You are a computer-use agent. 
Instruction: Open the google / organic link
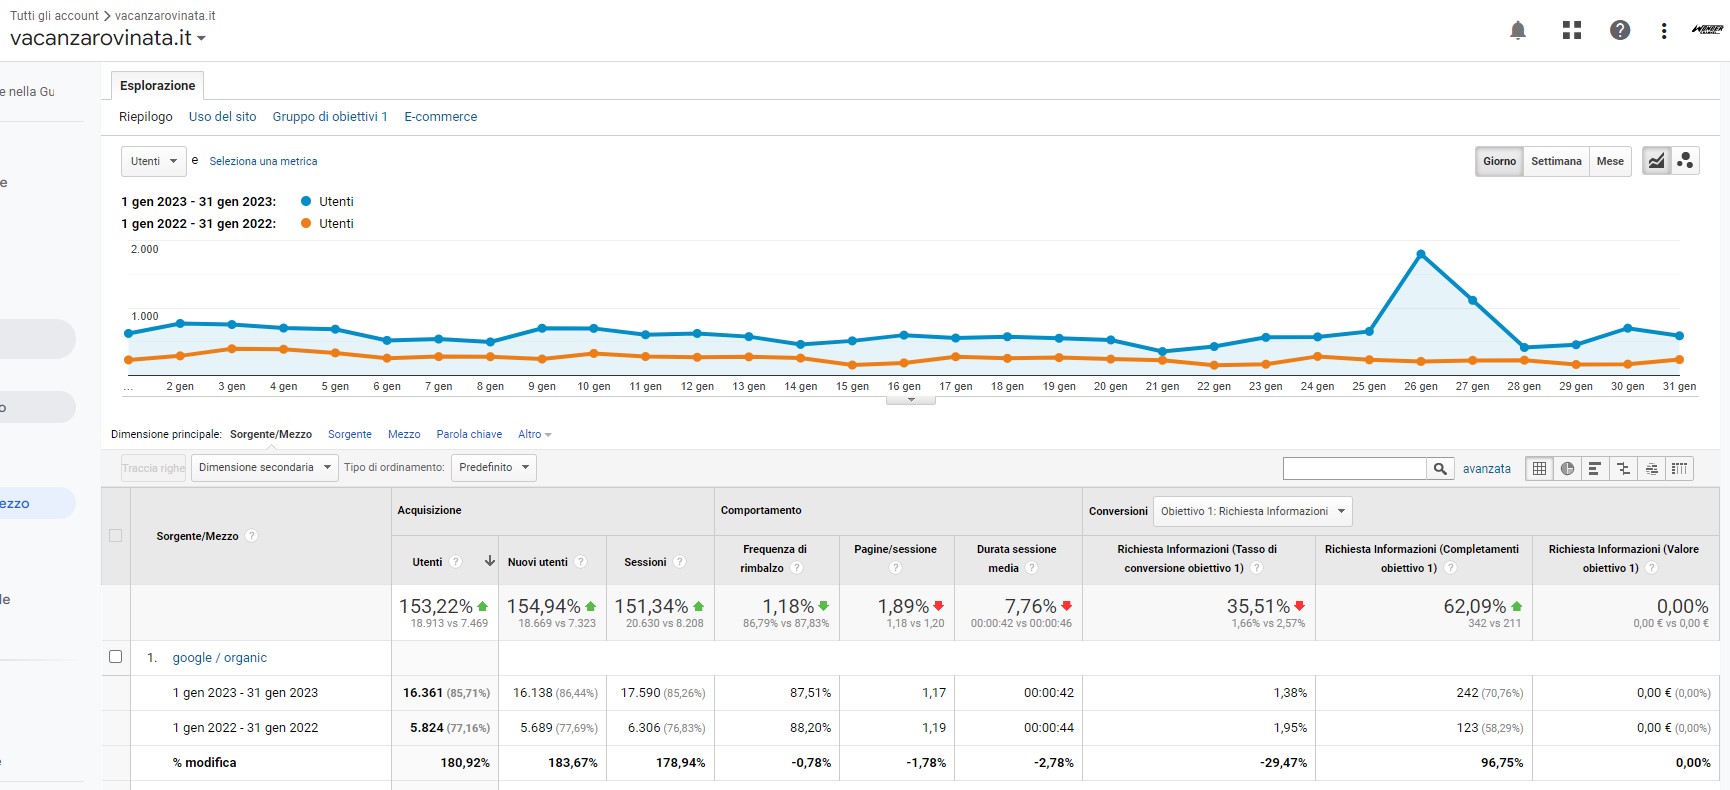pyautogui.click(x=219, y=658)
